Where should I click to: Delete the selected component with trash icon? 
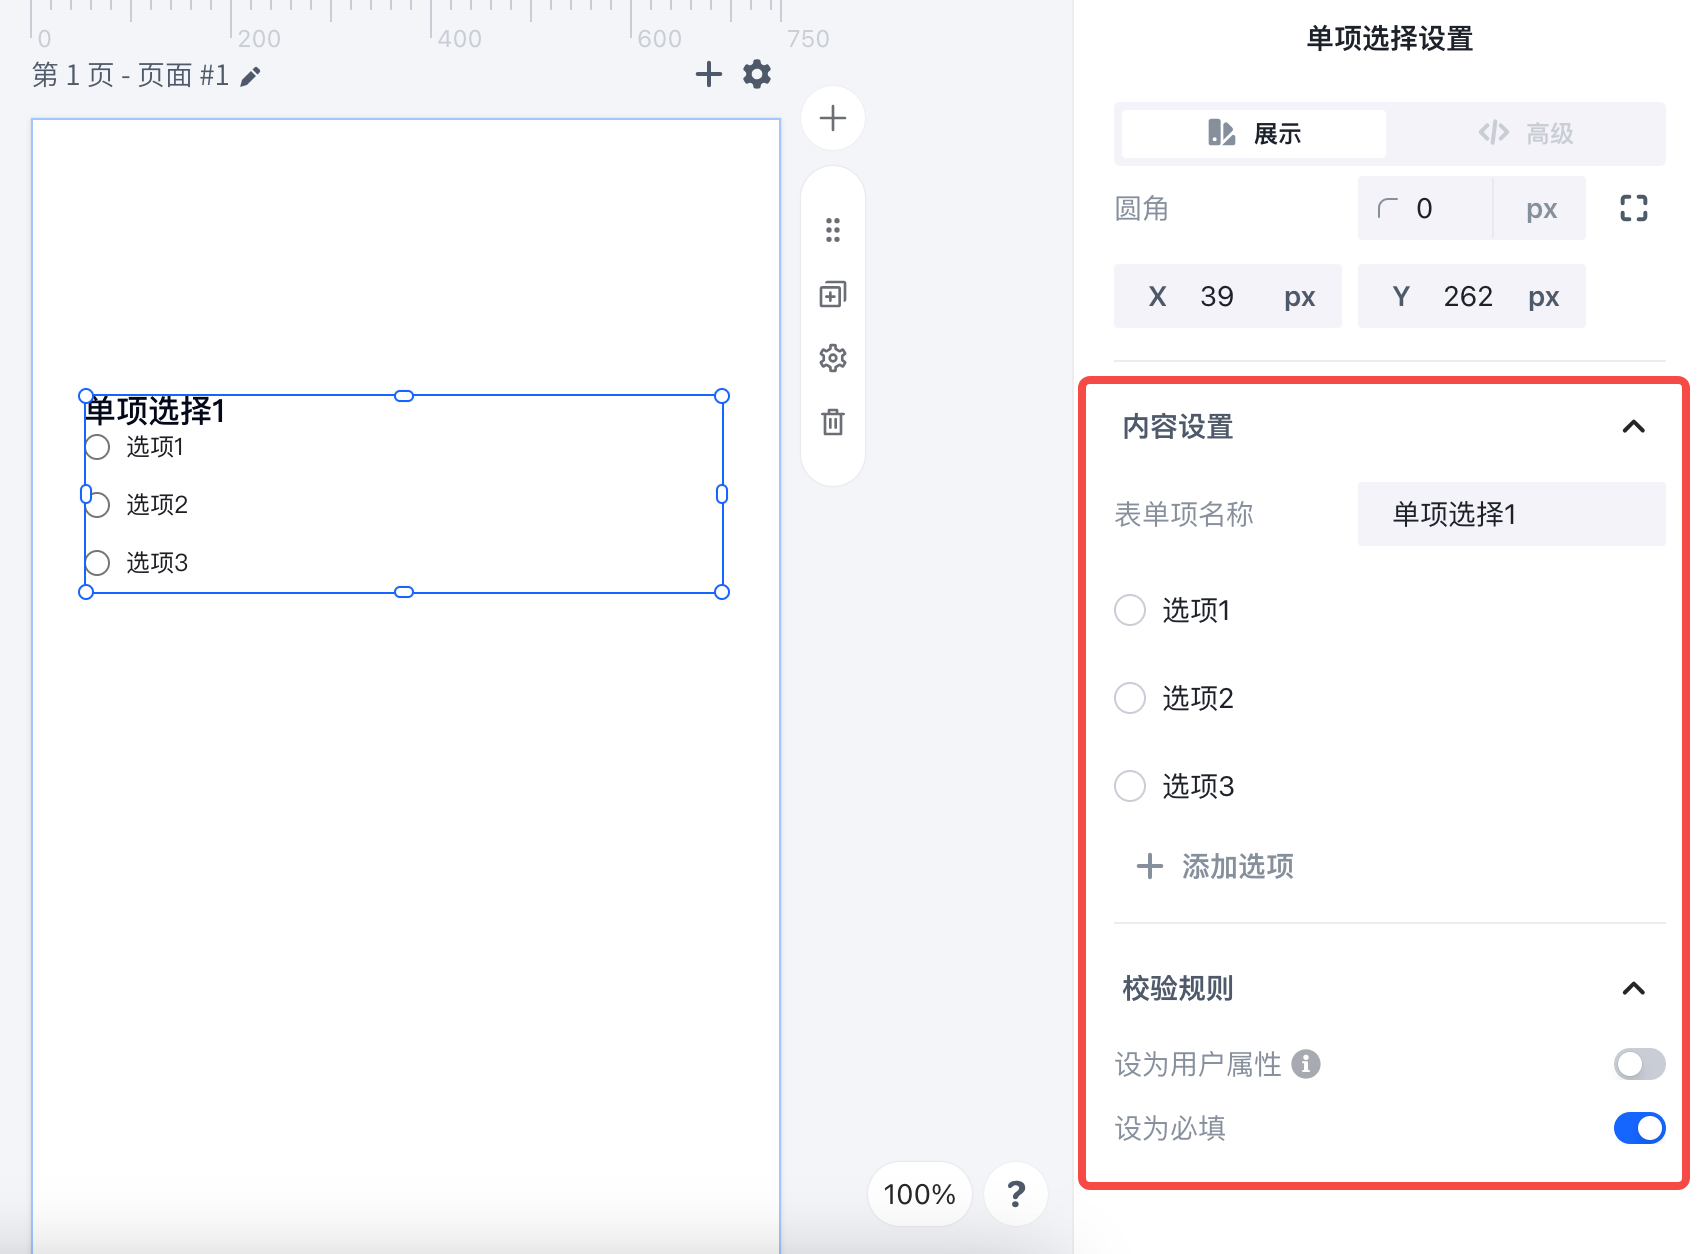833,422
